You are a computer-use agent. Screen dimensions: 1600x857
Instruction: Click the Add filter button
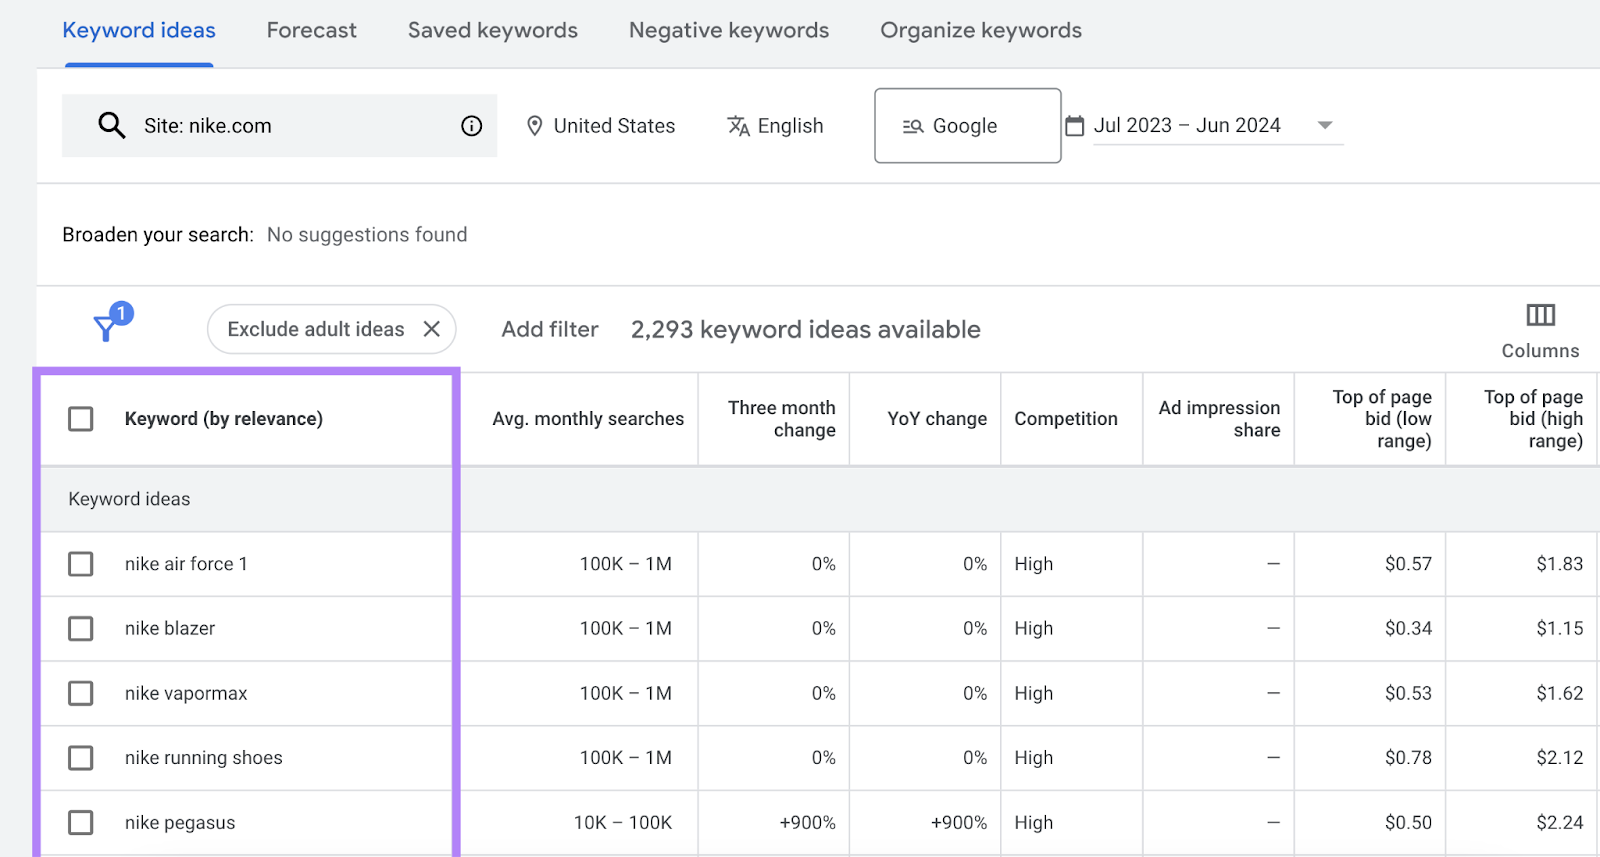(x=550, y=329)
